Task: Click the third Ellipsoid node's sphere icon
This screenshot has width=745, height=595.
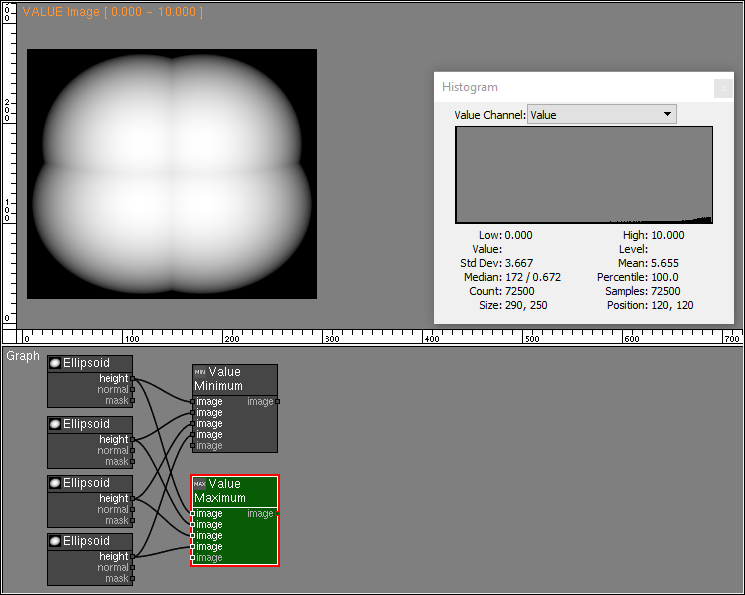Action: 55,483
